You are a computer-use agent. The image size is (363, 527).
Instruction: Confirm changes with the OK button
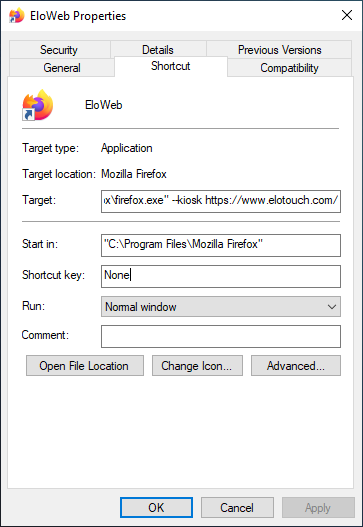pyautogui.click(x=156, y=508)
